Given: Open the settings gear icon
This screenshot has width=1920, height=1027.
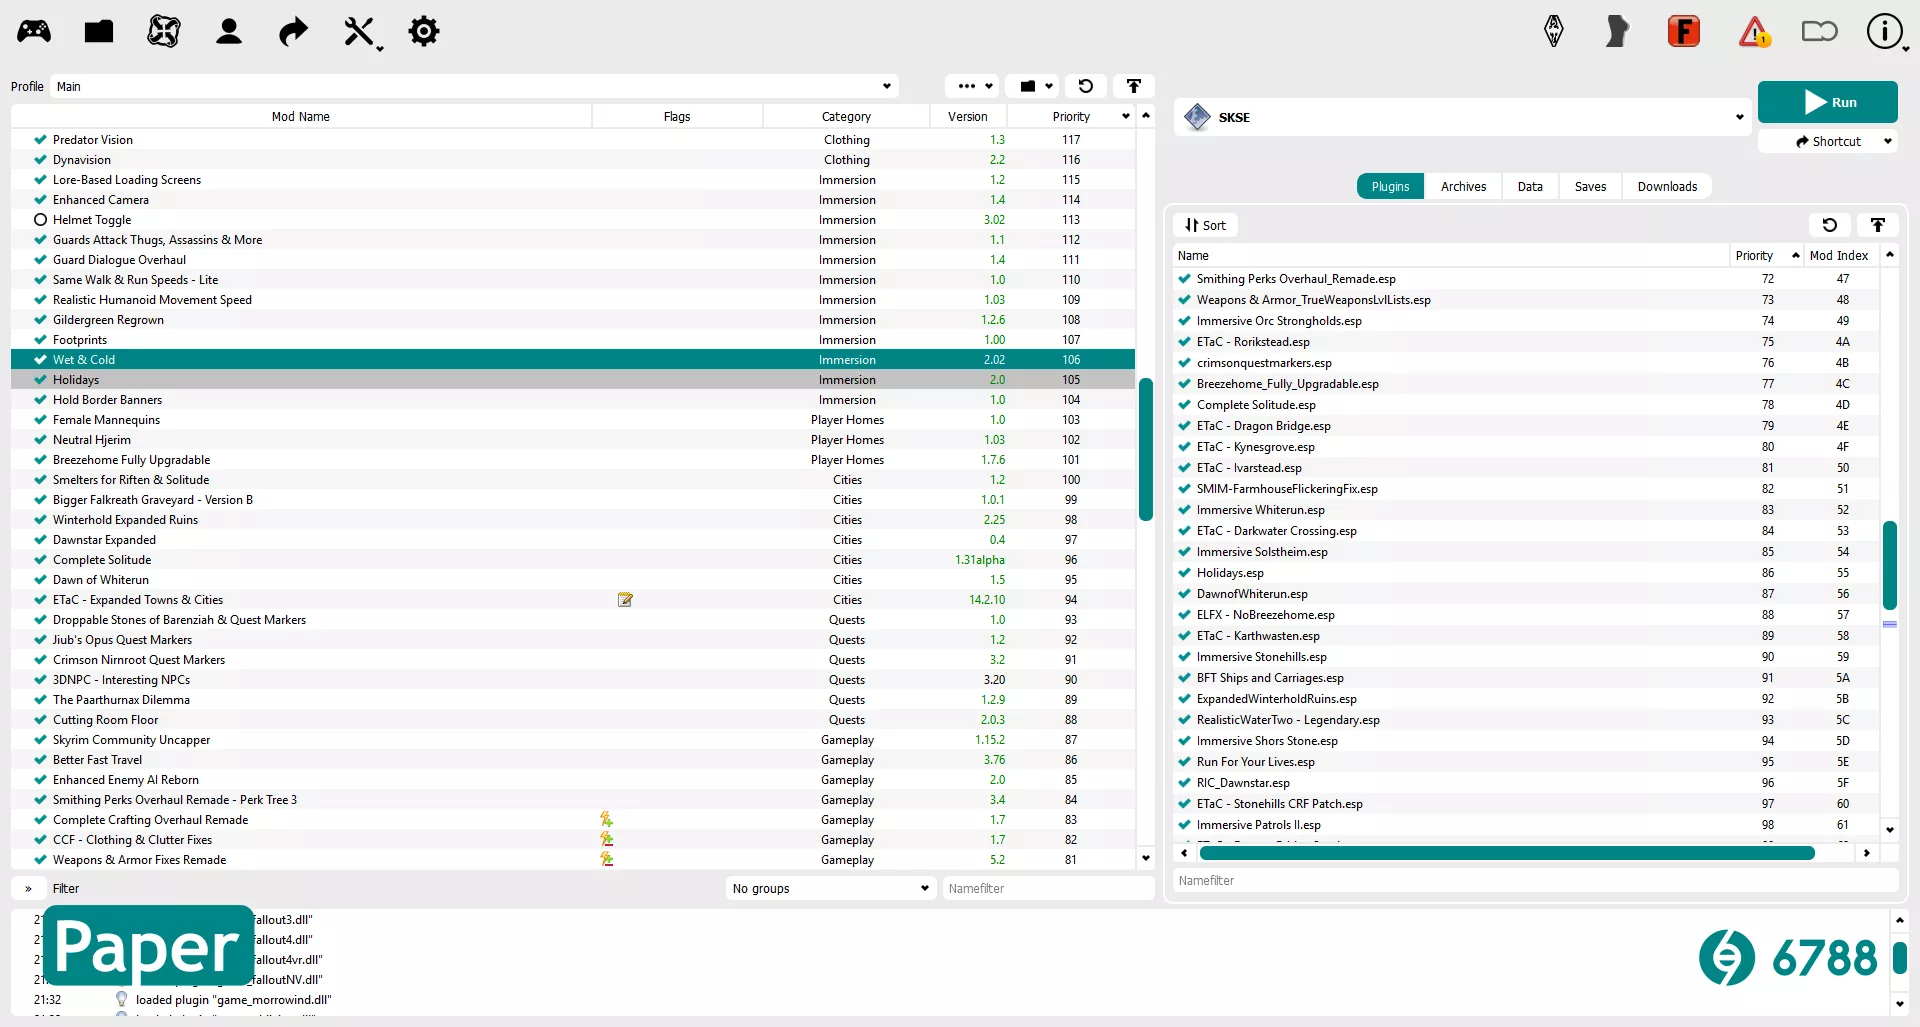Looking at the screenshot, I should (424, 31).
